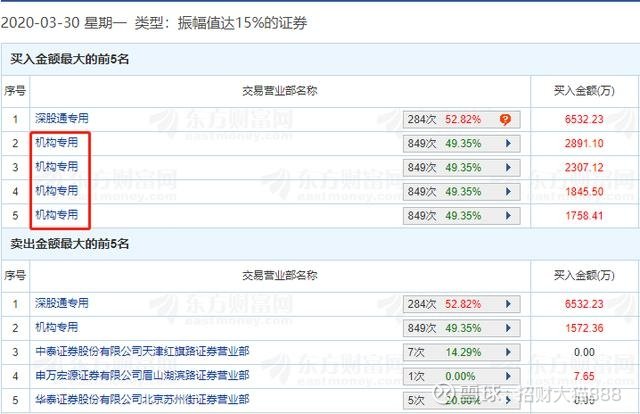The width and height of the screenshot is (640, 414).
Task: Expand arrow for sell row 1 深股通专用
Action: click(508, 304)
